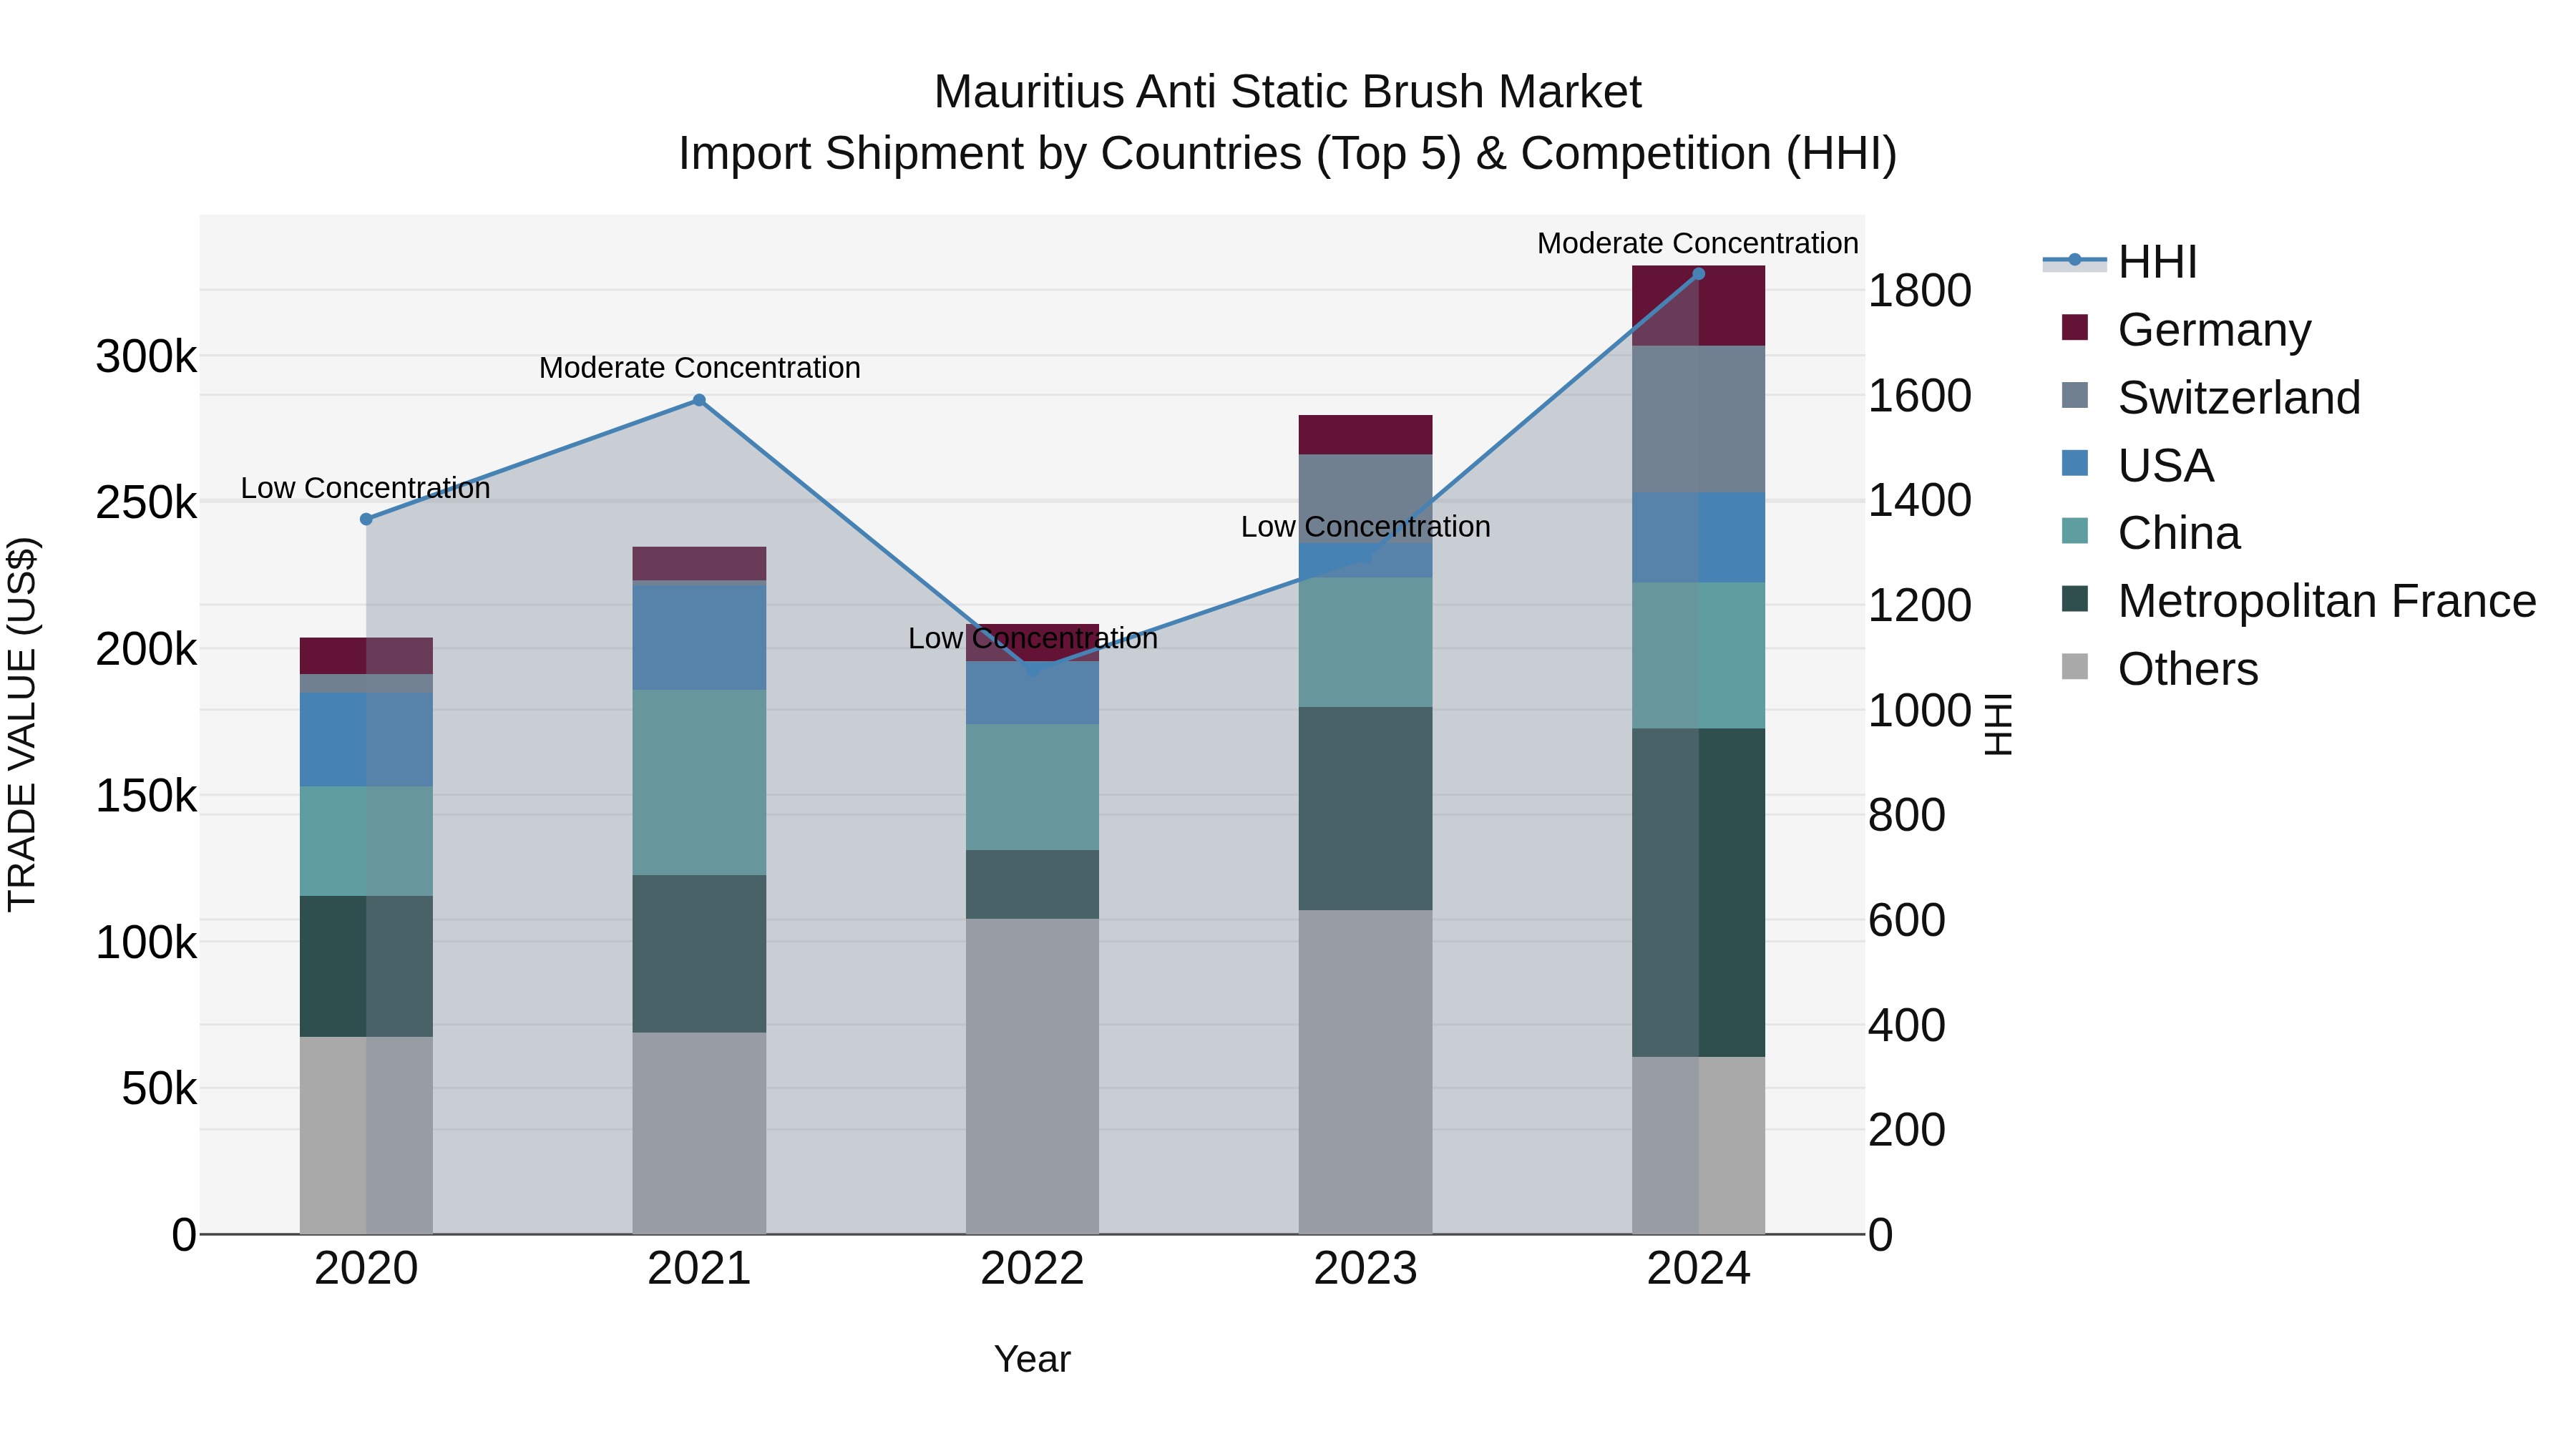Toggle Switzerland series in the legend
2576x1449 pixels.
pos(2211,397)
